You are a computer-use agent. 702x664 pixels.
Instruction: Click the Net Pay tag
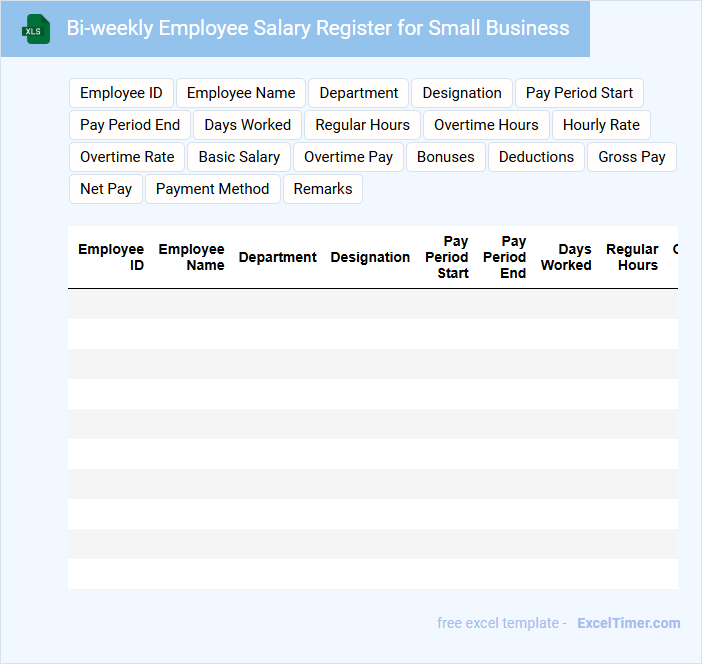(106, 189)
